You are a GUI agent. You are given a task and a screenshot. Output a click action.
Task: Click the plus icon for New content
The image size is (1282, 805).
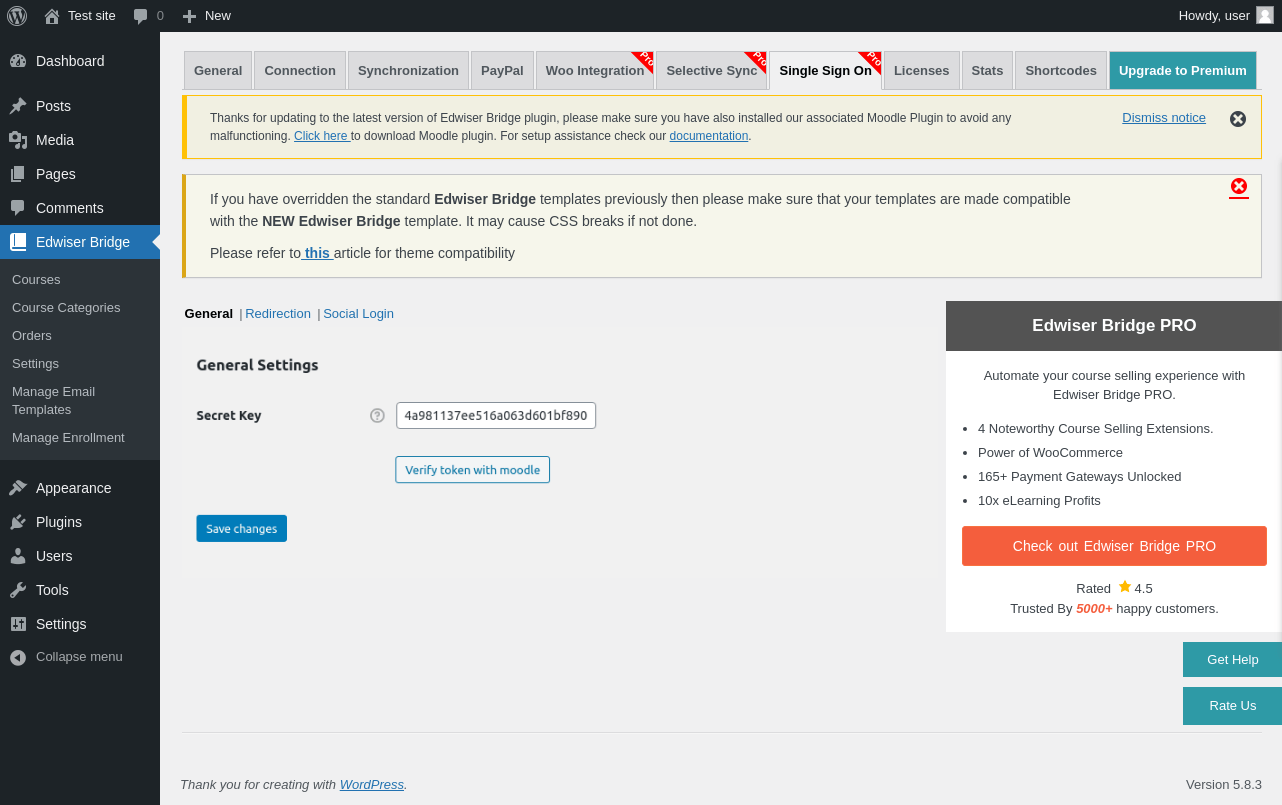[189, 16]
